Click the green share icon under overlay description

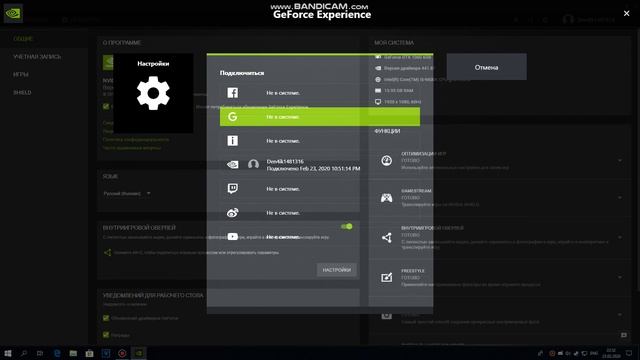107,253
